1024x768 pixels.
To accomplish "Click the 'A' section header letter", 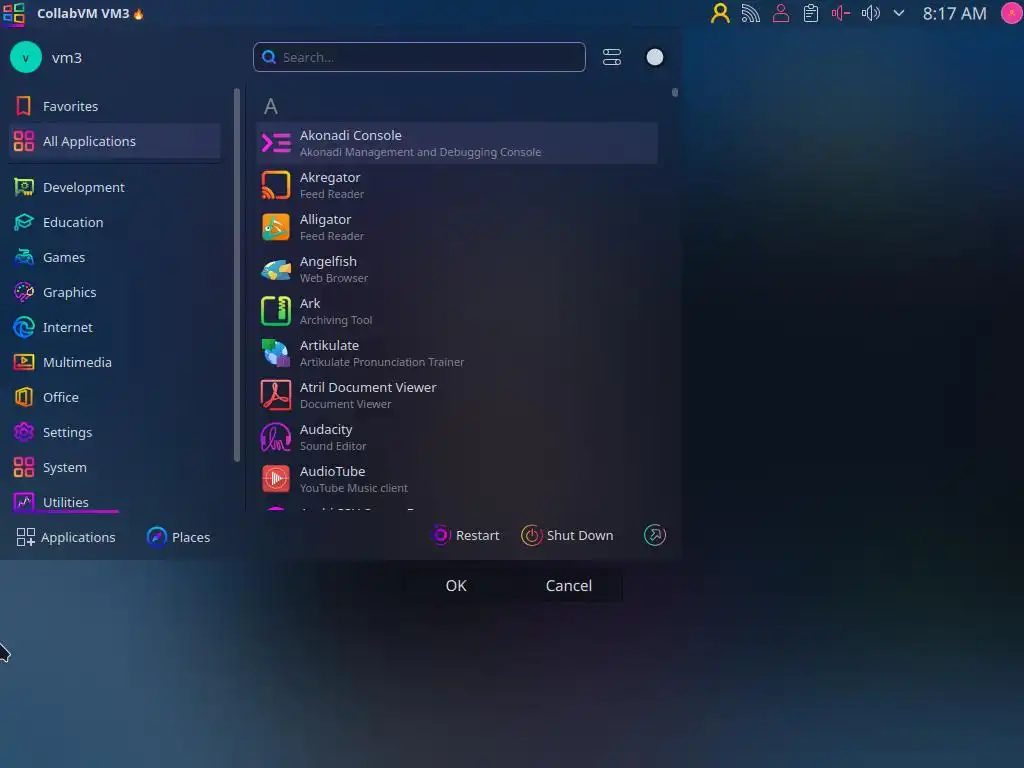I will click(270, 106).
